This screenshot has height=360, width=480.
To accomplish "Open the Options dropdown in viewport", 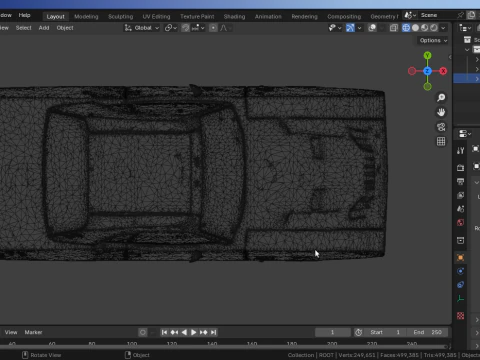I will [x=433, y=40].
